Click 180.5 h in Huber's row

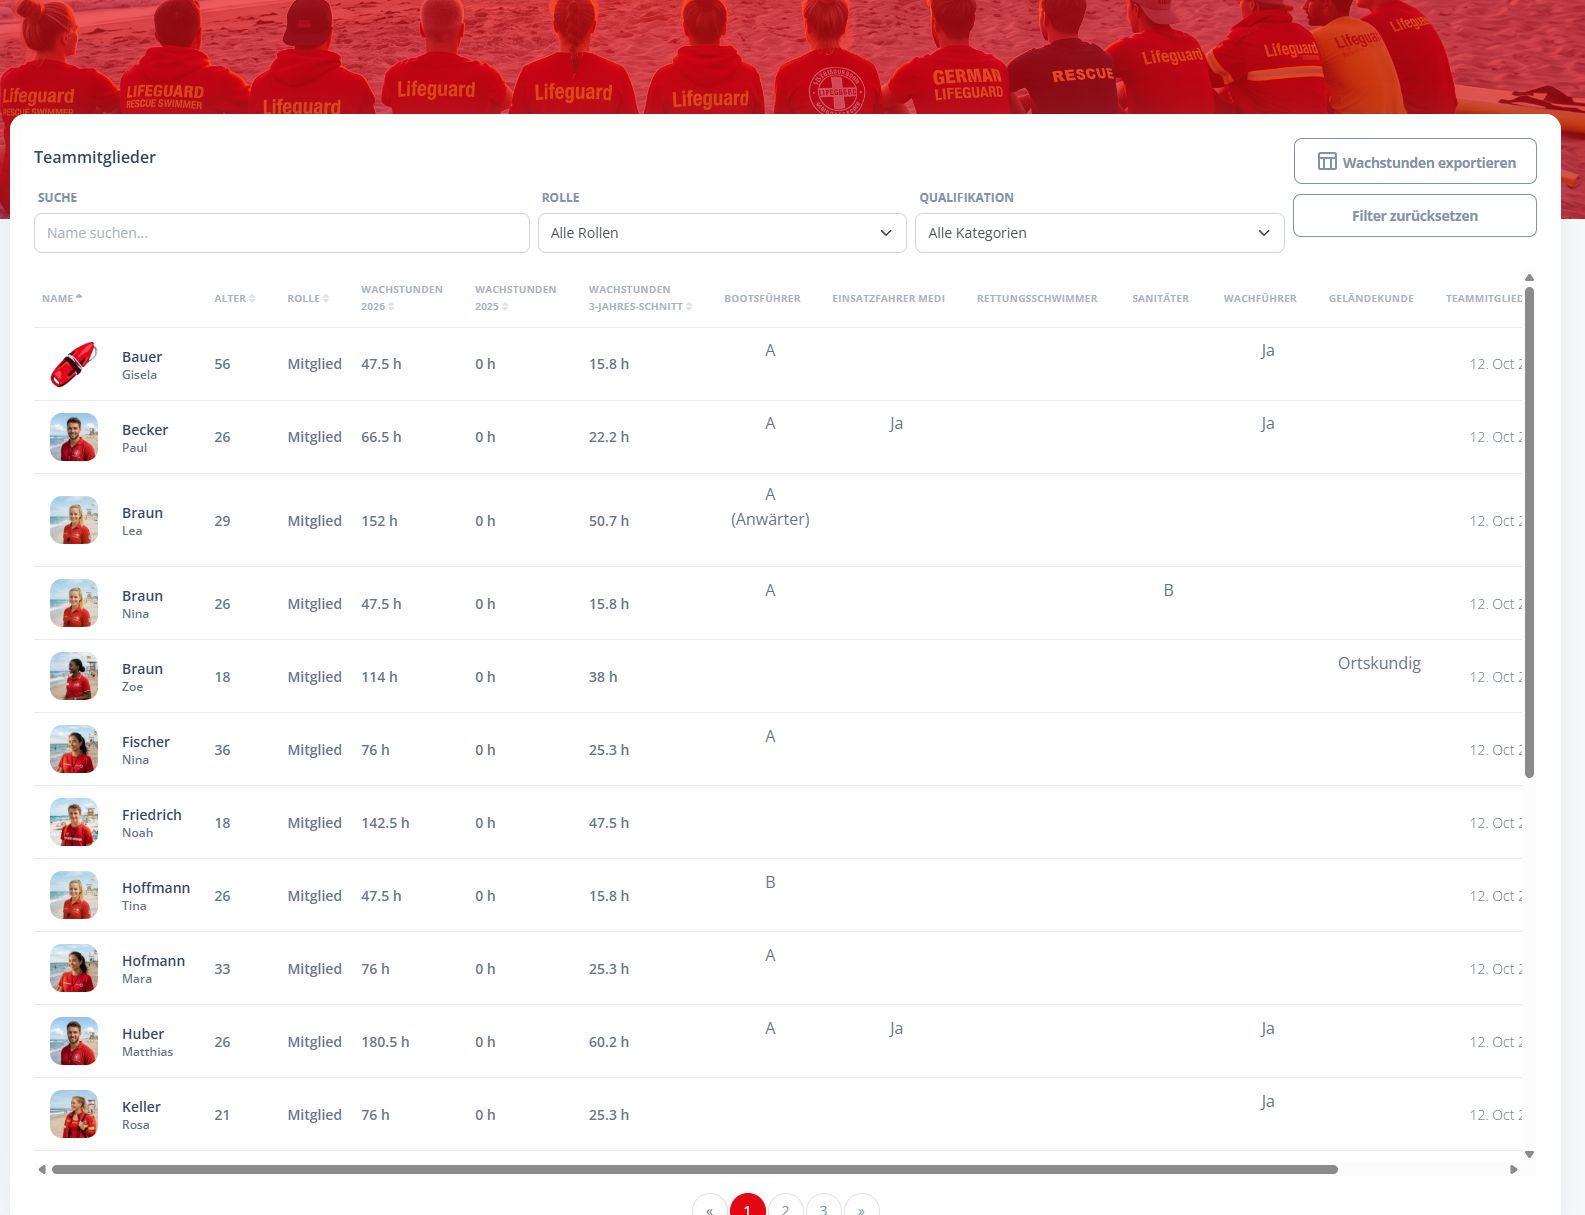click(385, 1042)
